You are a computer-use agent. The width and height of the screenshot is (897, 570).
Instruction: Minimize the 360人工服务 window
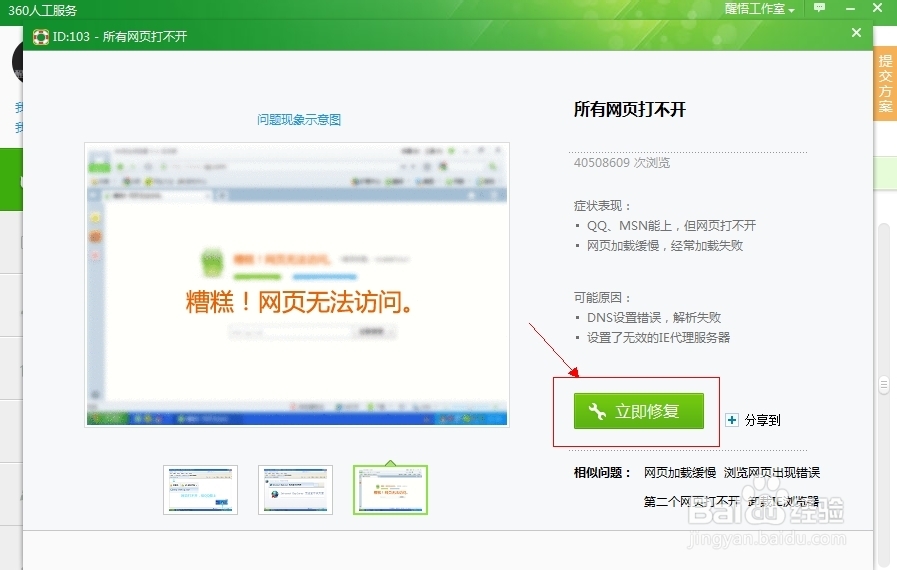(x=850, y=9)
